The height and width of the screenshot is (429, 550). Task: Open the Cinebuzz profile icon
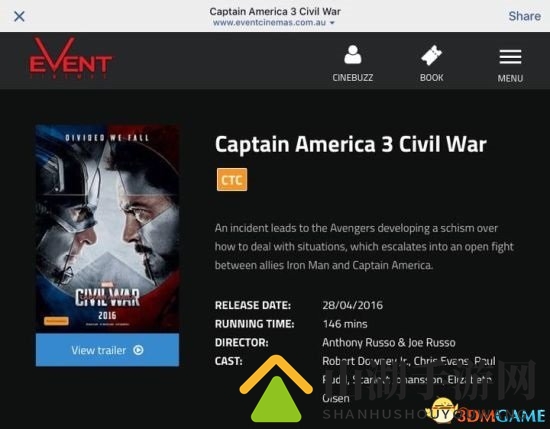[x=353, y=55]
